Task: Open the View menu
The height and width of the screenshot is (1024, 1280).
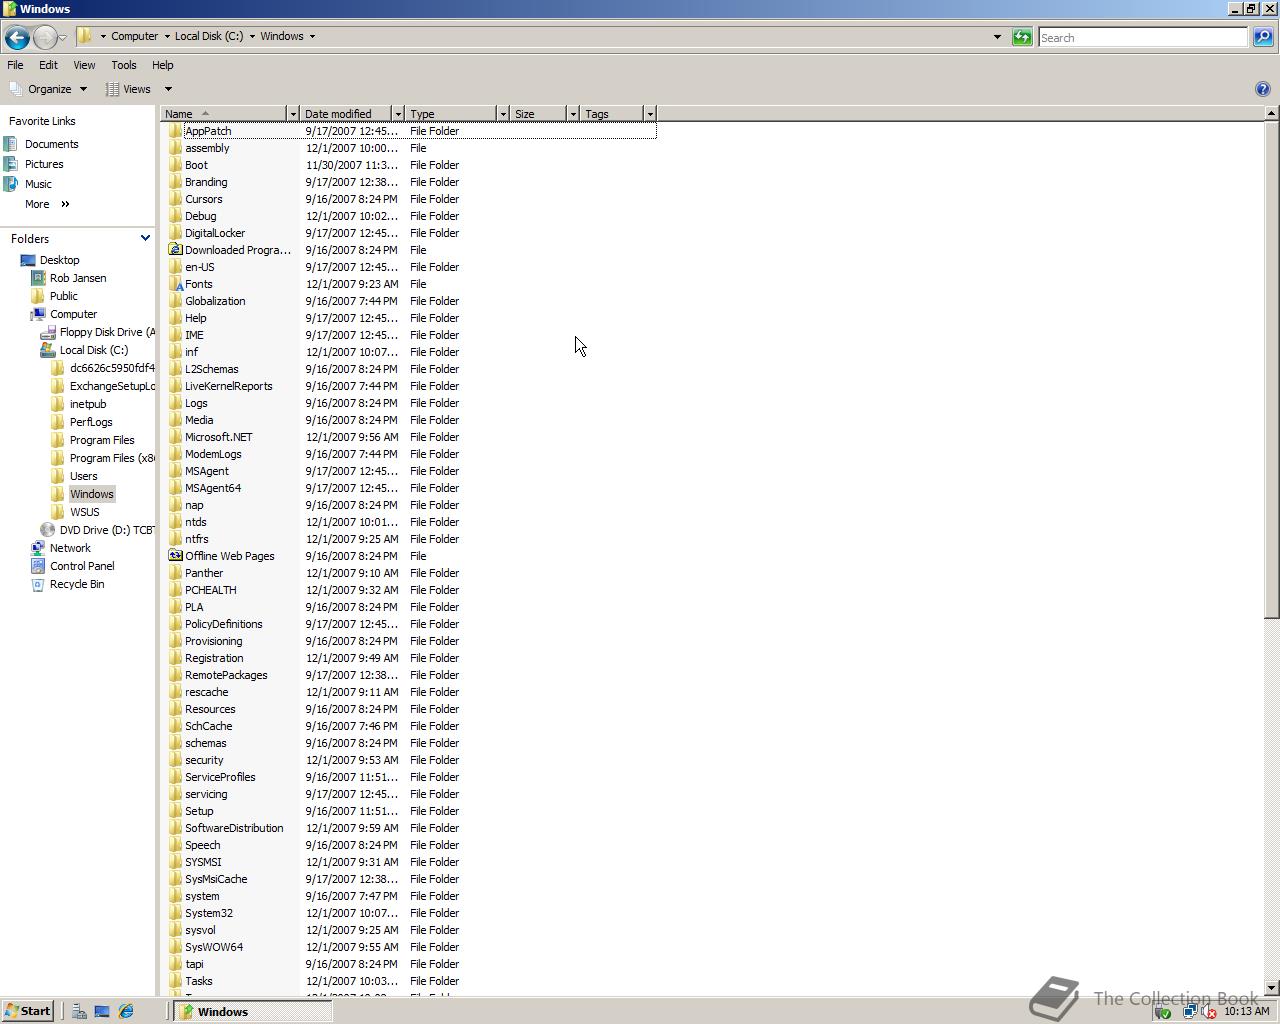Action: (84, 65)
